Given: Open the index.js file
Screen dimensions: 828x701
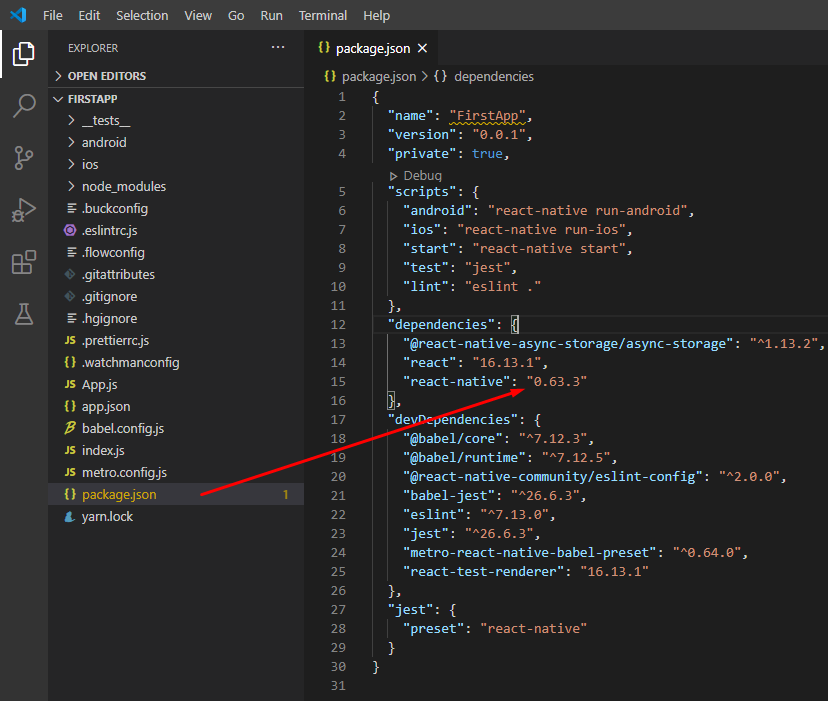Looking at the screenshot, I should pos(176,451).
